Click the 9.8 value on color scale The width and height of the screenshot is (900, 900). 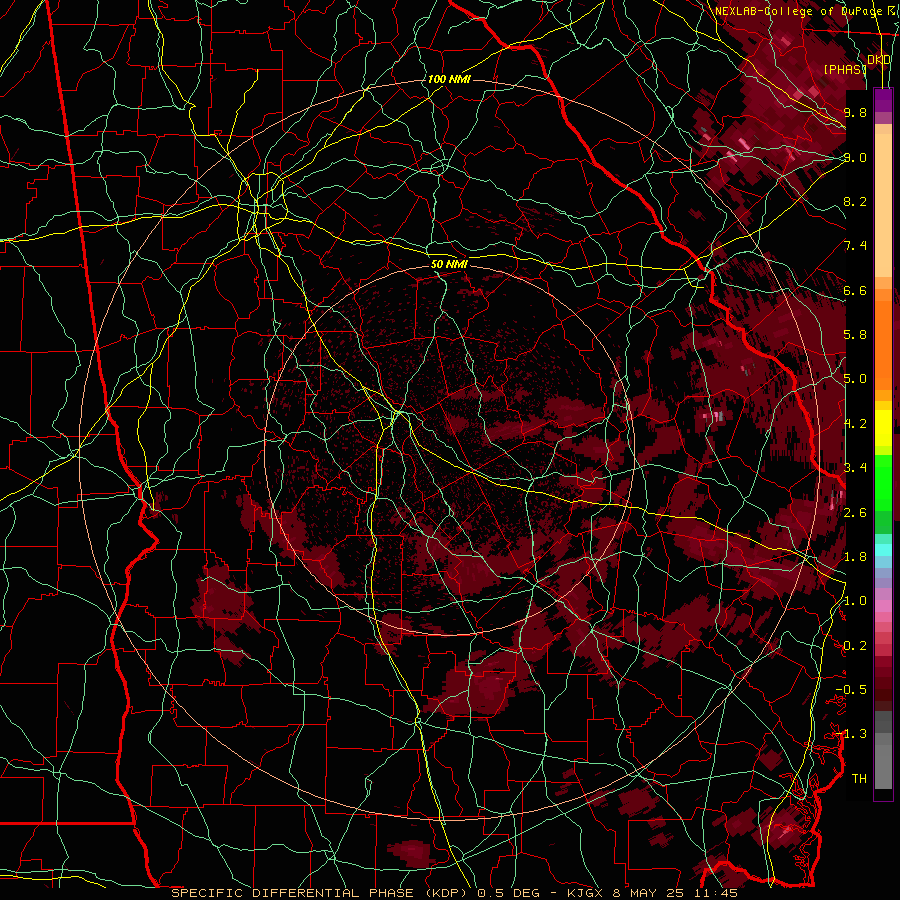[855, 112]
